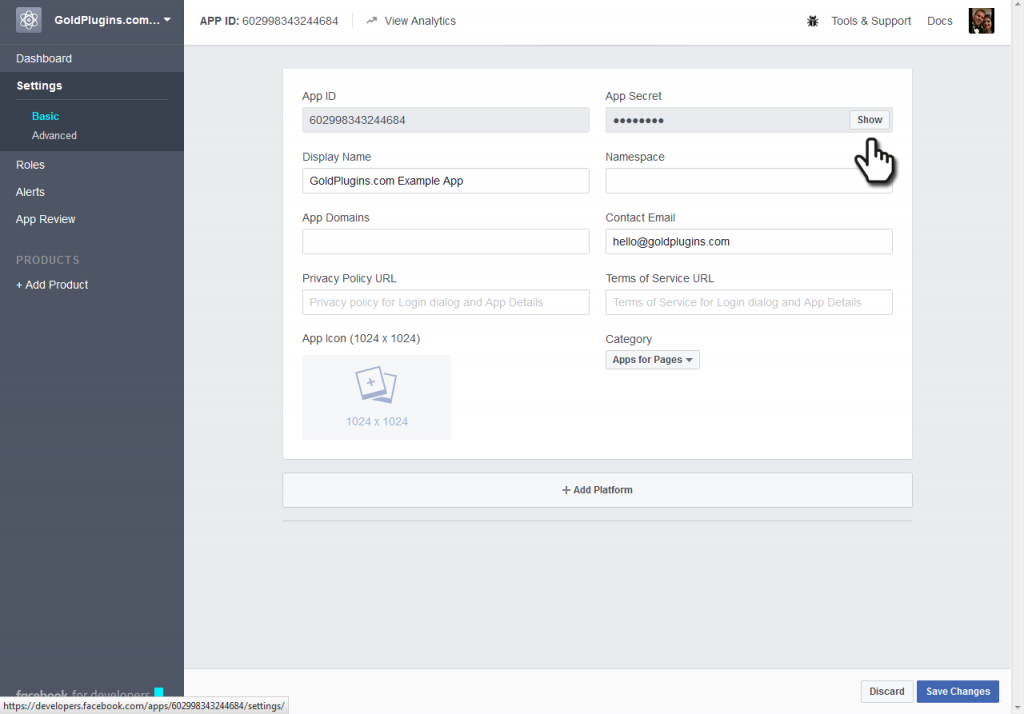Go to Alerts in sidebar
This screenshot has height=714, width=1024.
tap(31, 192)
